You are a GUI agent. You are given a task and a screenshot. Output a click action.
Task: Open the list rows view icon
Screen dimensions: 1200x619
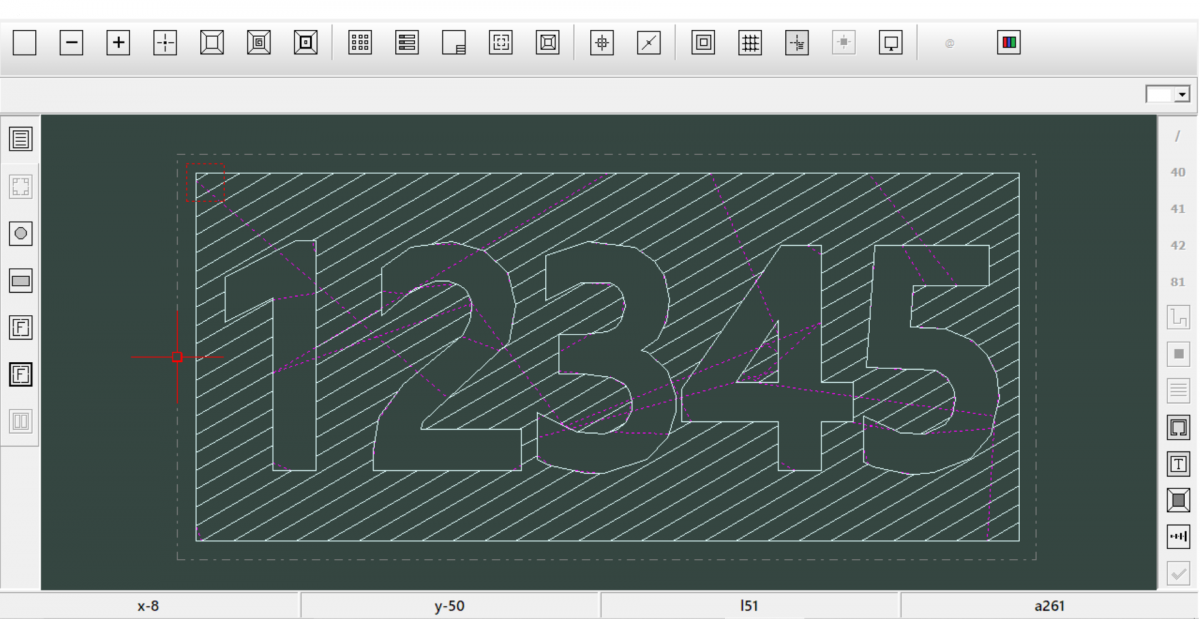pyautogui.click(x=407, y=43)
